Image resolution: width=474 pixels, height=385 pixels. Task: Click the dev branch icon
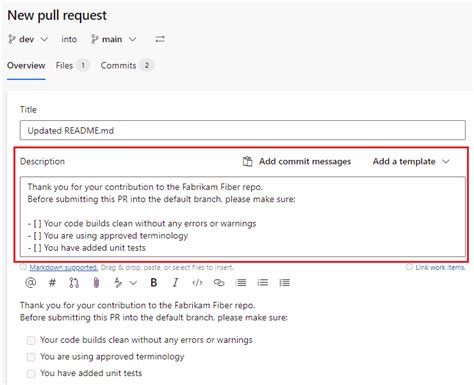click(x=12, y=39)
